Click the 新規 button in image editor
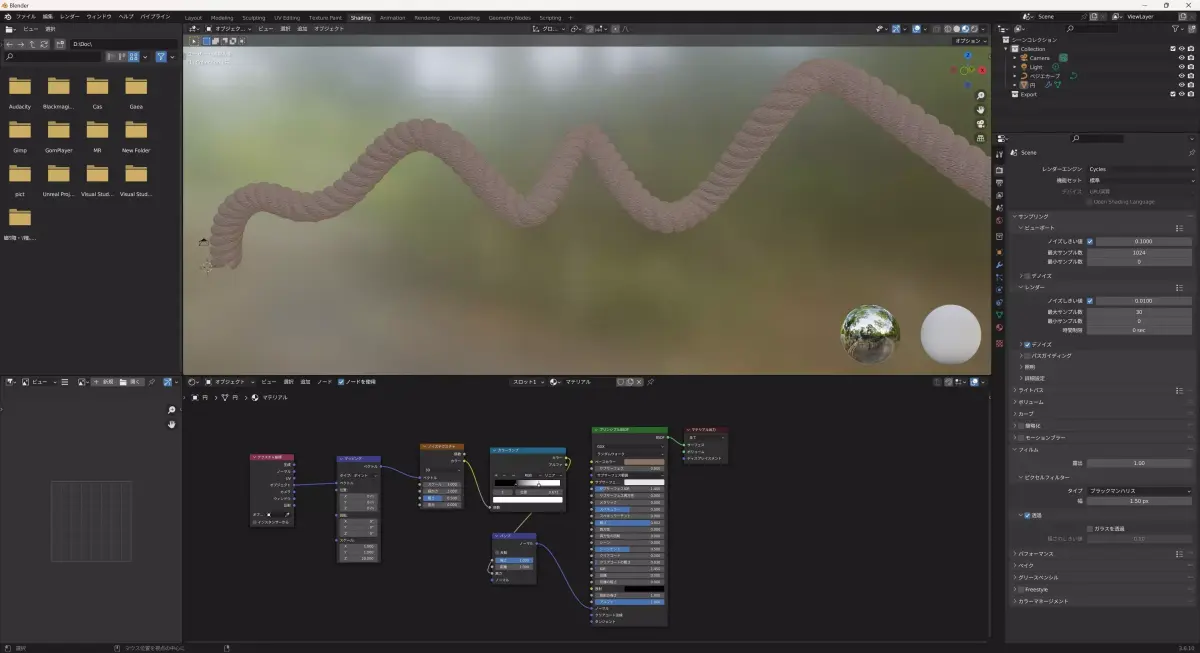Screen dimensions: 1200x653 pos(102,382)
